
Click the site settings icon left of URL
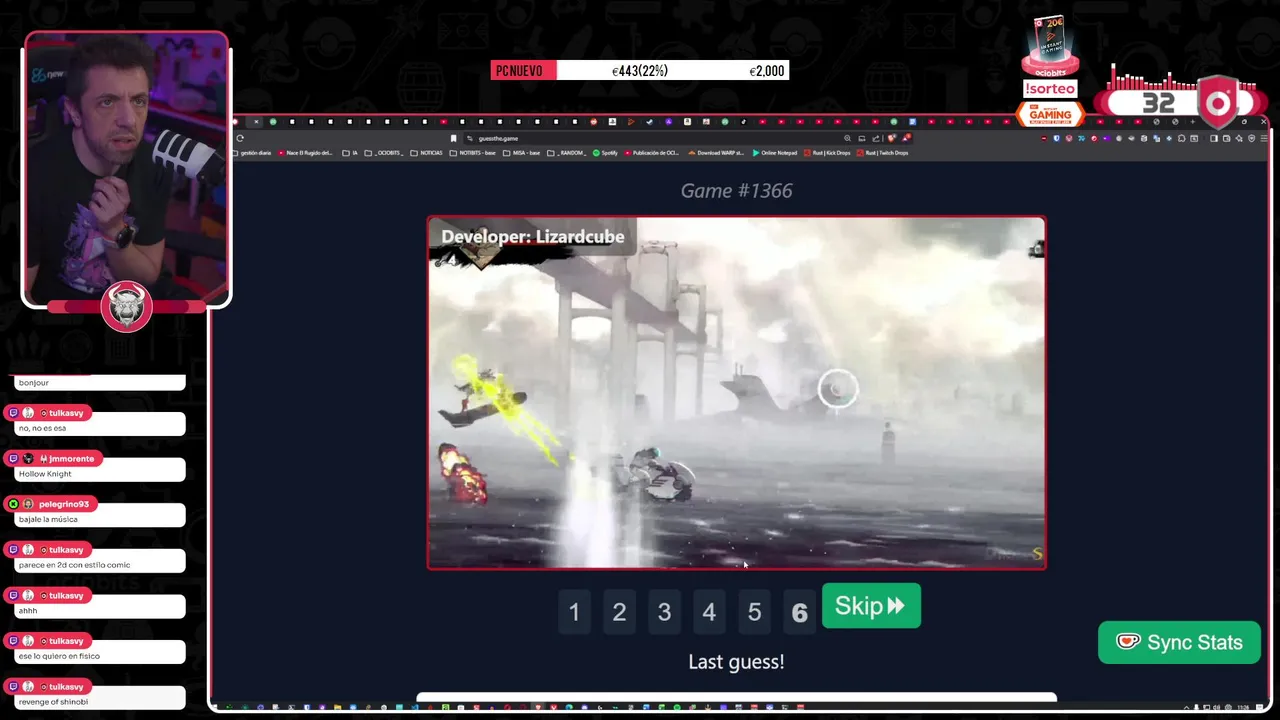tap(470, 138)
